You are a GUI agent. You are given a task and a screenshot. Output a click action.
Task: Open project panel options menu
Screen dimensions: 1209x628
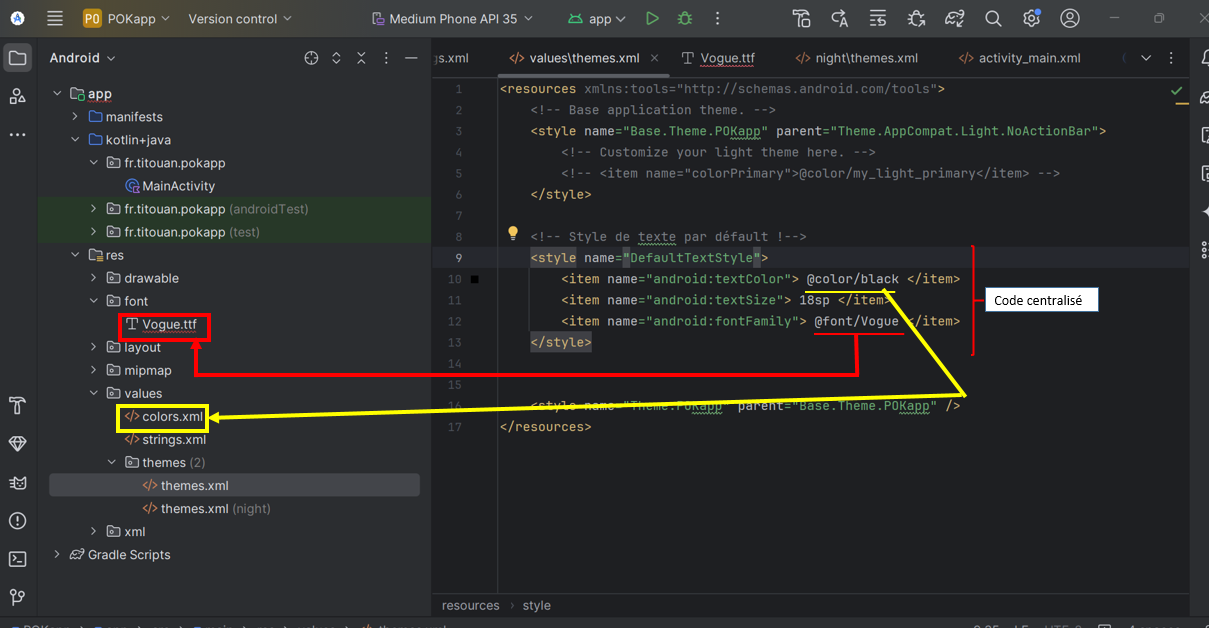[386, 58]
